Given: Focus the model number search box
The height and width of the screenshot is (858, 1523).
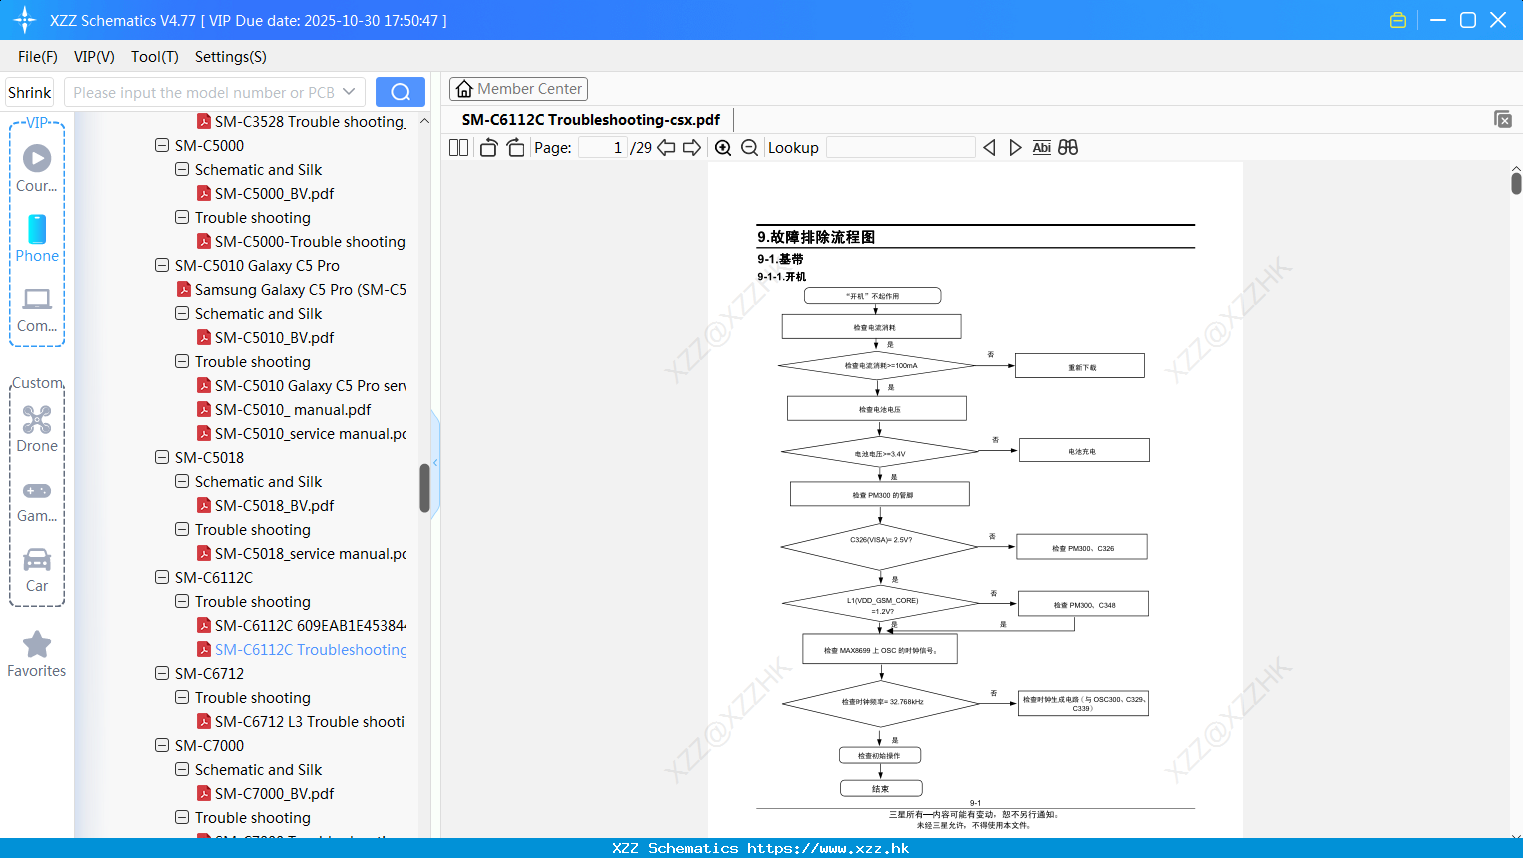Looking at the screenshot, I should (205, 92).
